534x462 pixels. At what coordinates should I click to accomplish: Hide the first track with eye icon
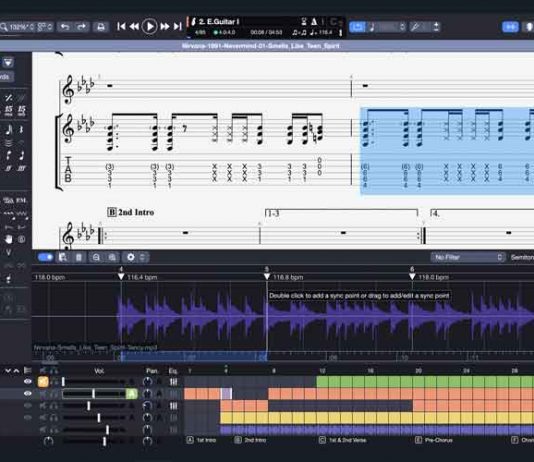point(28,382)
